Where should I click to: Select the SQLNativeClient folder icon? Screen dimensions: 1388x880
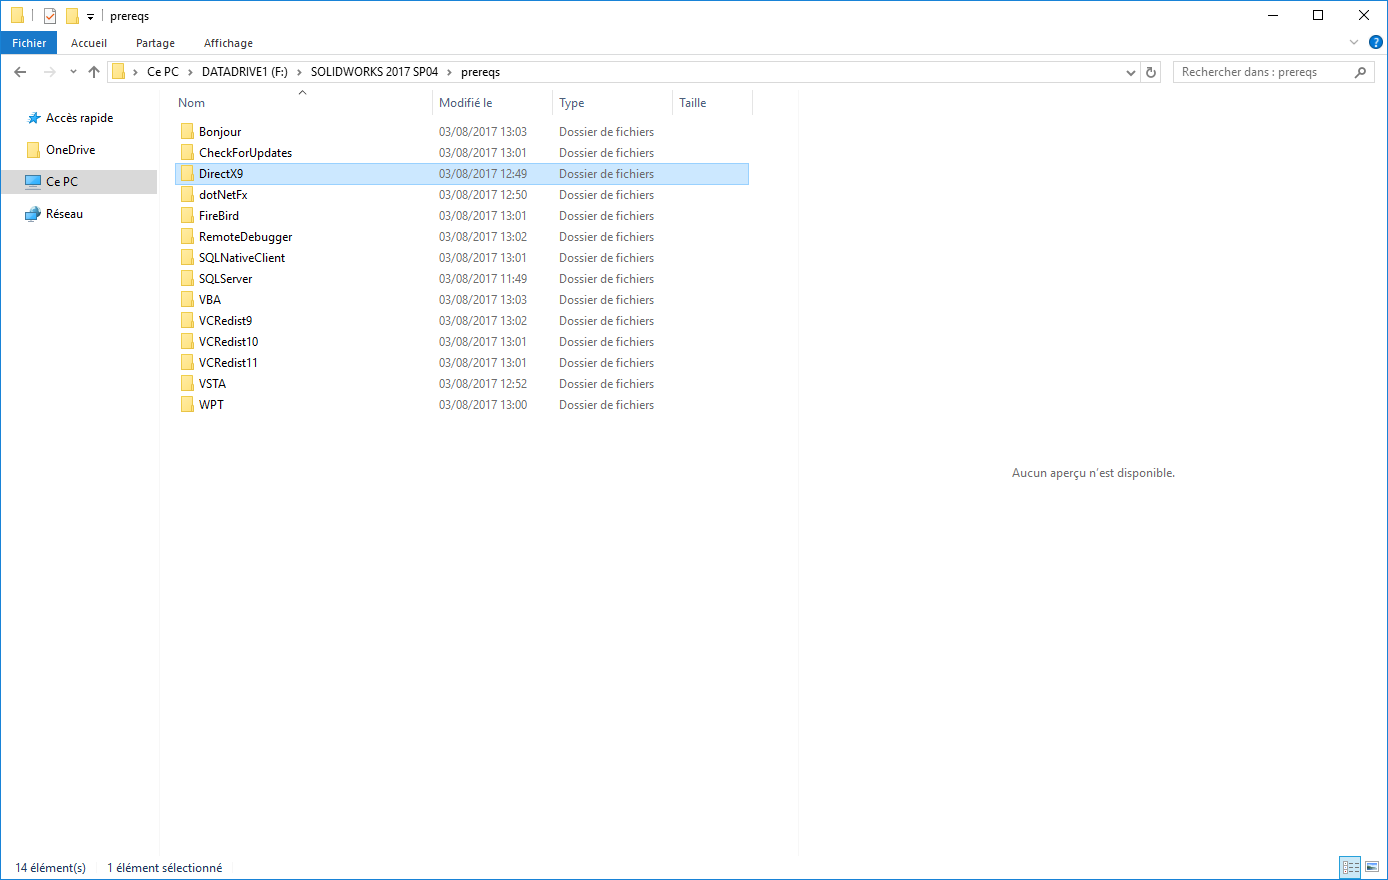coord(187,258)
